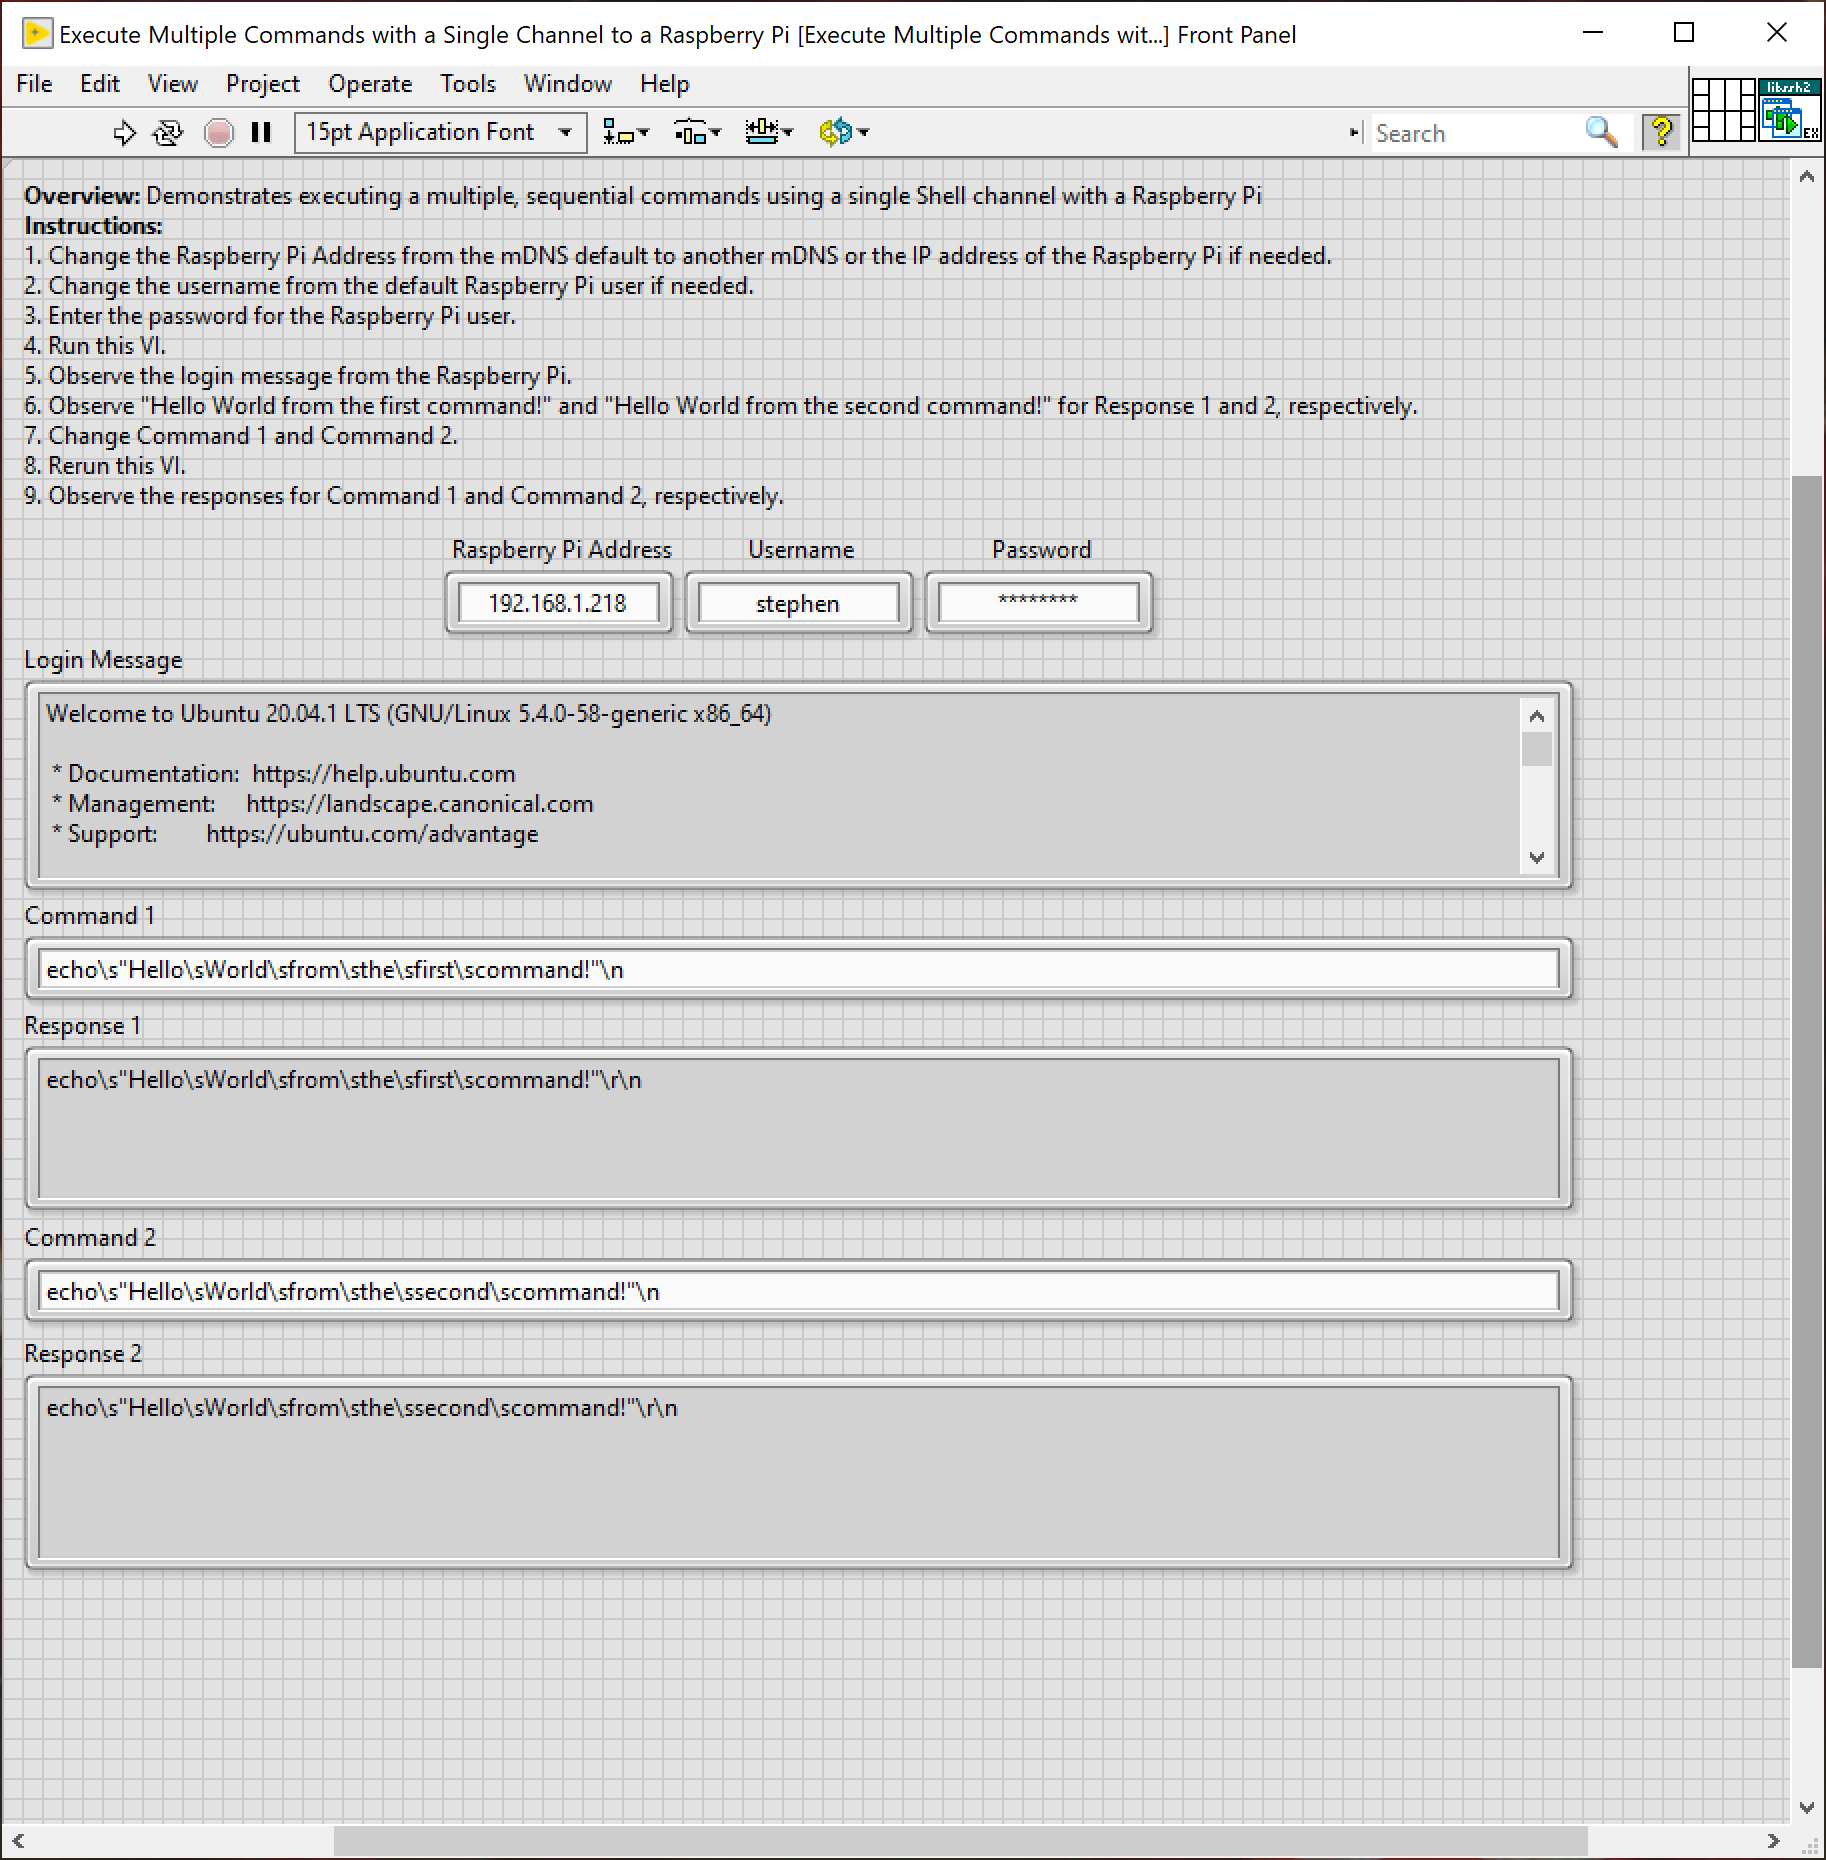Image resolution: width=1826 pixels, height=1860 pixels.
Task: Expand the Resize Objects dropdown arrow
Action: click(x=787, y=132)
